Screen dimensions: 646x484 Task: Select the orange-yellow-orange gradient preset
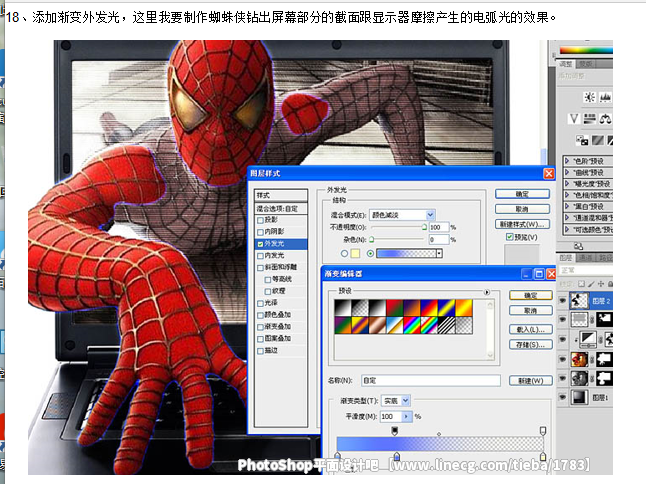pos(463,308)
